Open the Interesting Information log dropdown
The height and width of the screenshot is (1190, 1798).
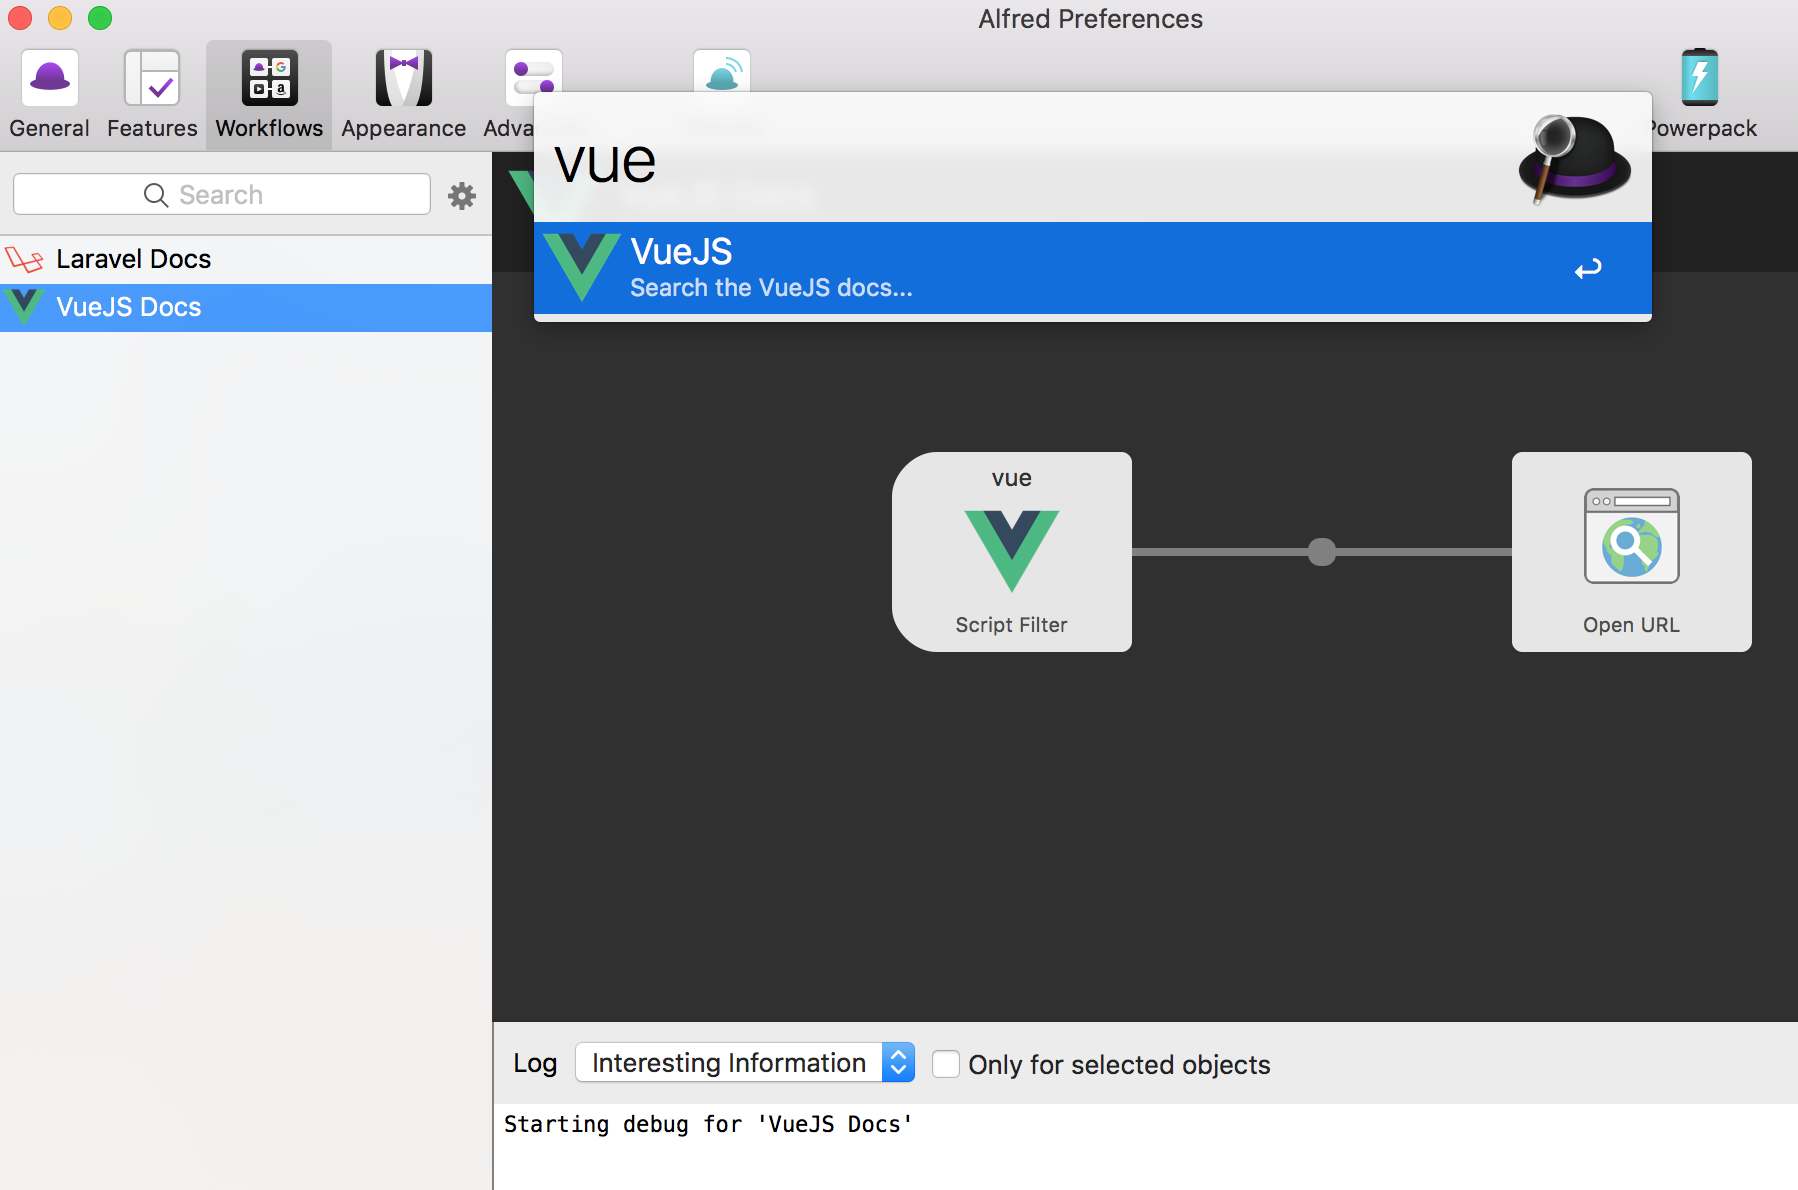point(745,1062)
